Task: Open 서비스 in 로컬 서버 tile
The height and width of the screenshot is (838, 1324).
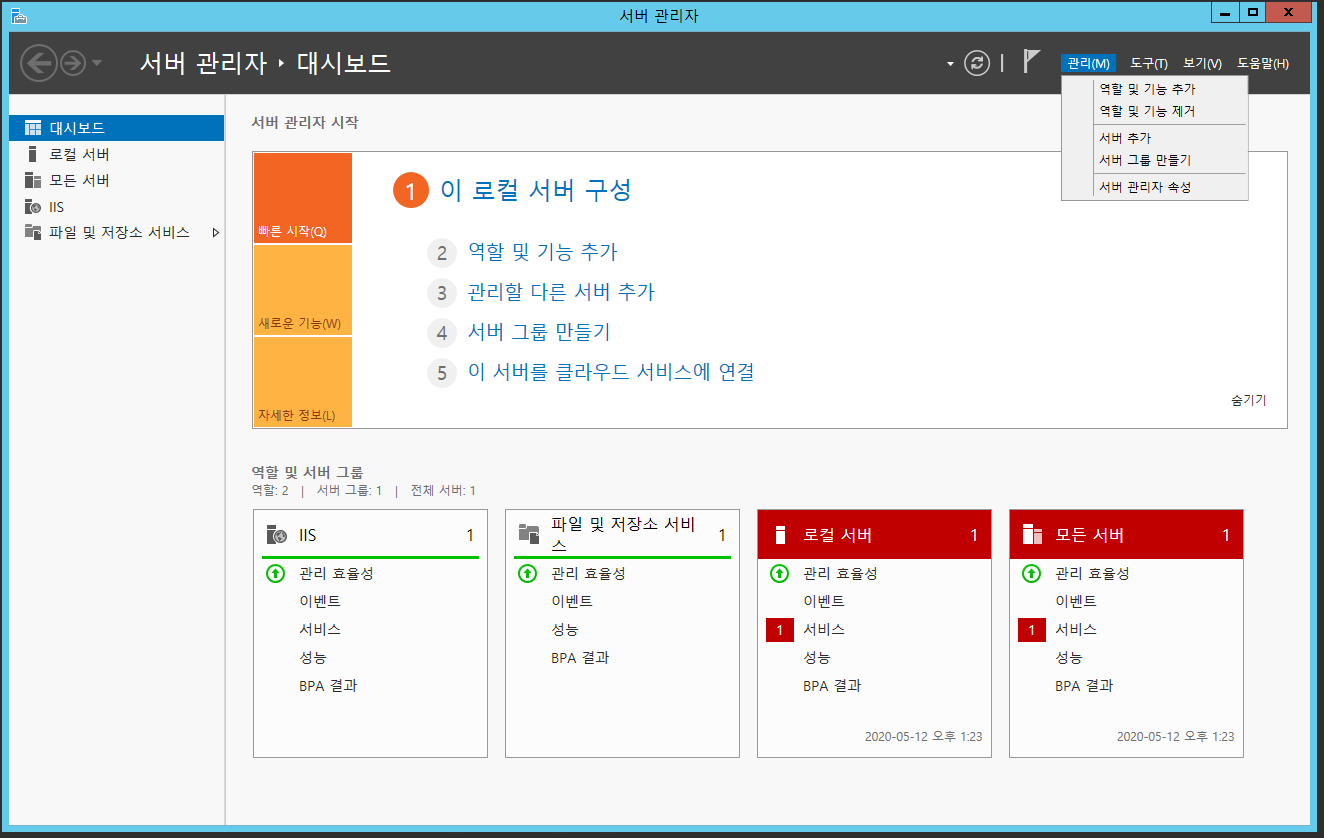Action: (824, 629)
